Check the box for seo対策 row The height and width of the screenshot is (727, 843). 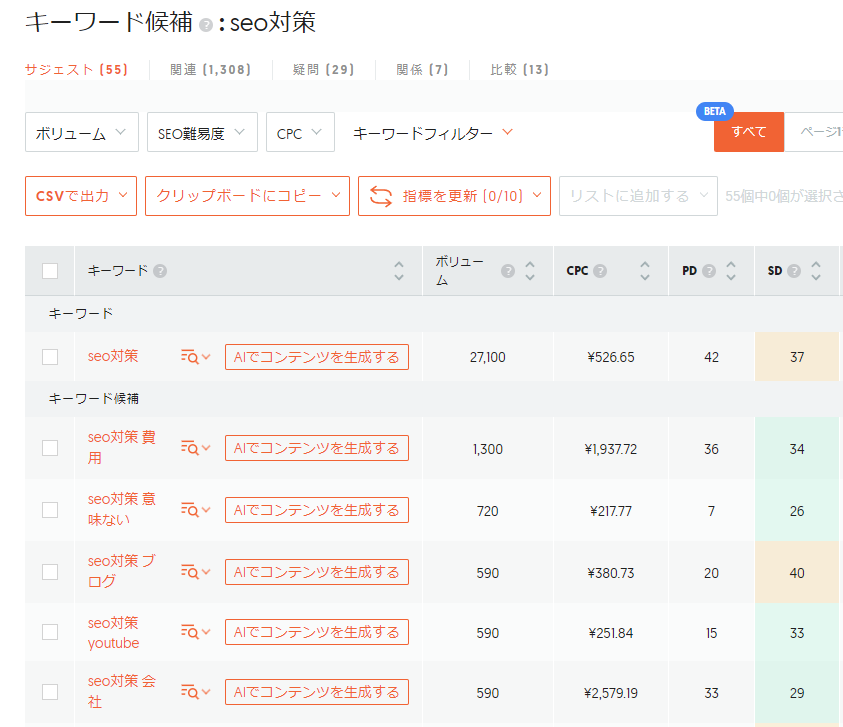50,357
